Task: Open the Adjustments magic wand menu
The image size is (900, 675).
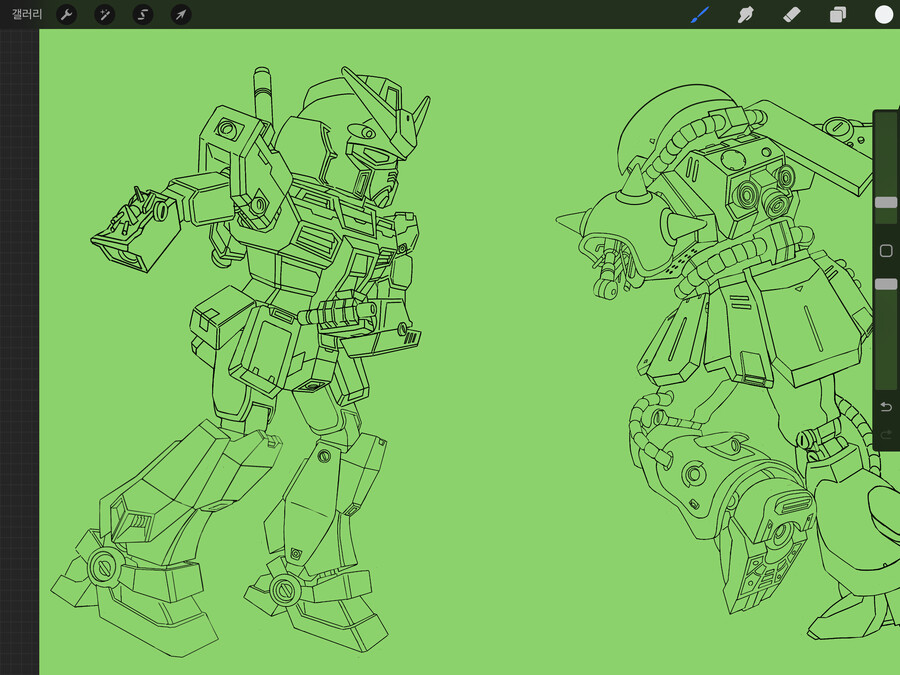Action: pos(104,15)
